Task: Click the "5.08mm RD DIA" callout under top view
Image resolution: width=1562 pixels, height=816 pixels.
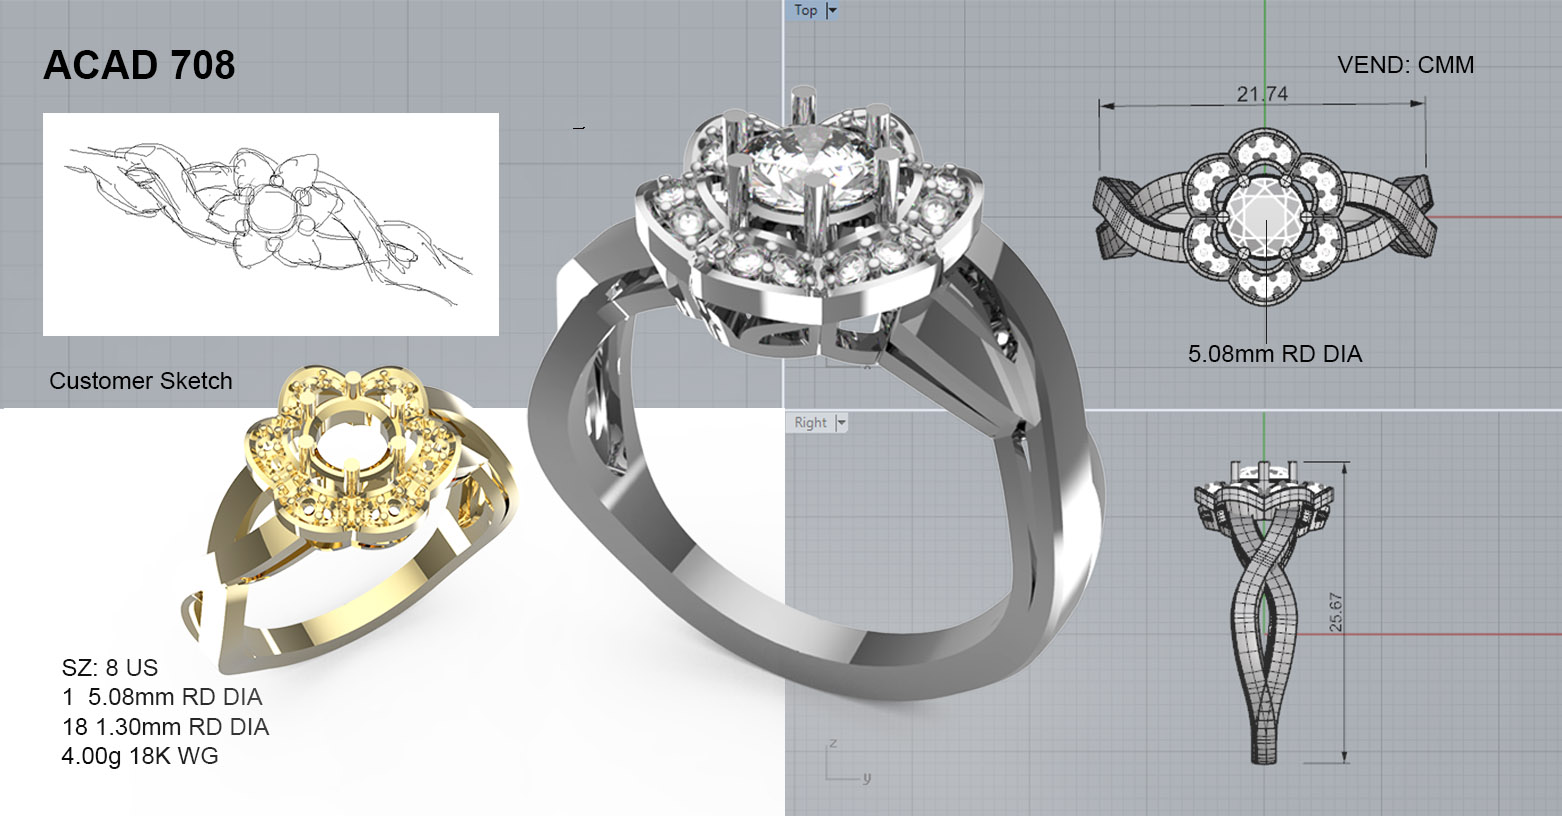Action: coord(1275,353)
